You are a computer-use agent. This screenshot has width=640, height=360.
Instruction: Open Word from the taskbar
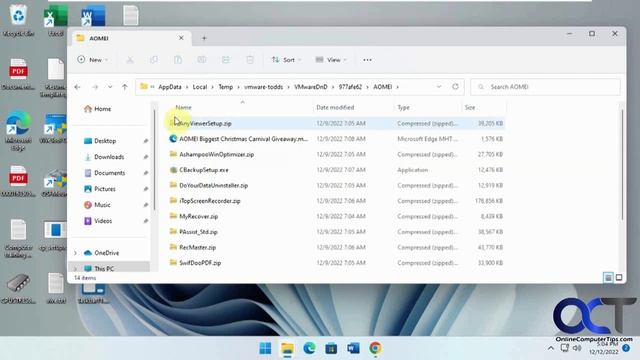pyautogui.click(x=353, y=348)
